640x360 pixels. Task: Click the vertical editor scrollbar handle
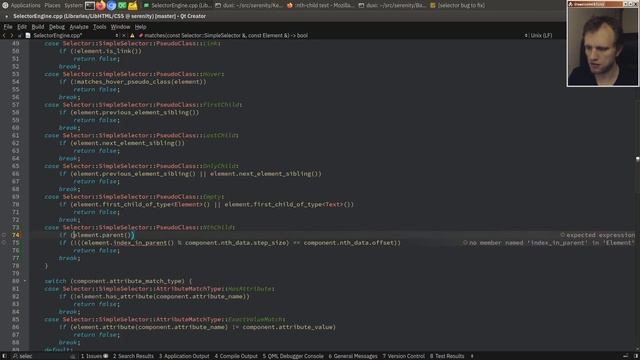(638, 159)
